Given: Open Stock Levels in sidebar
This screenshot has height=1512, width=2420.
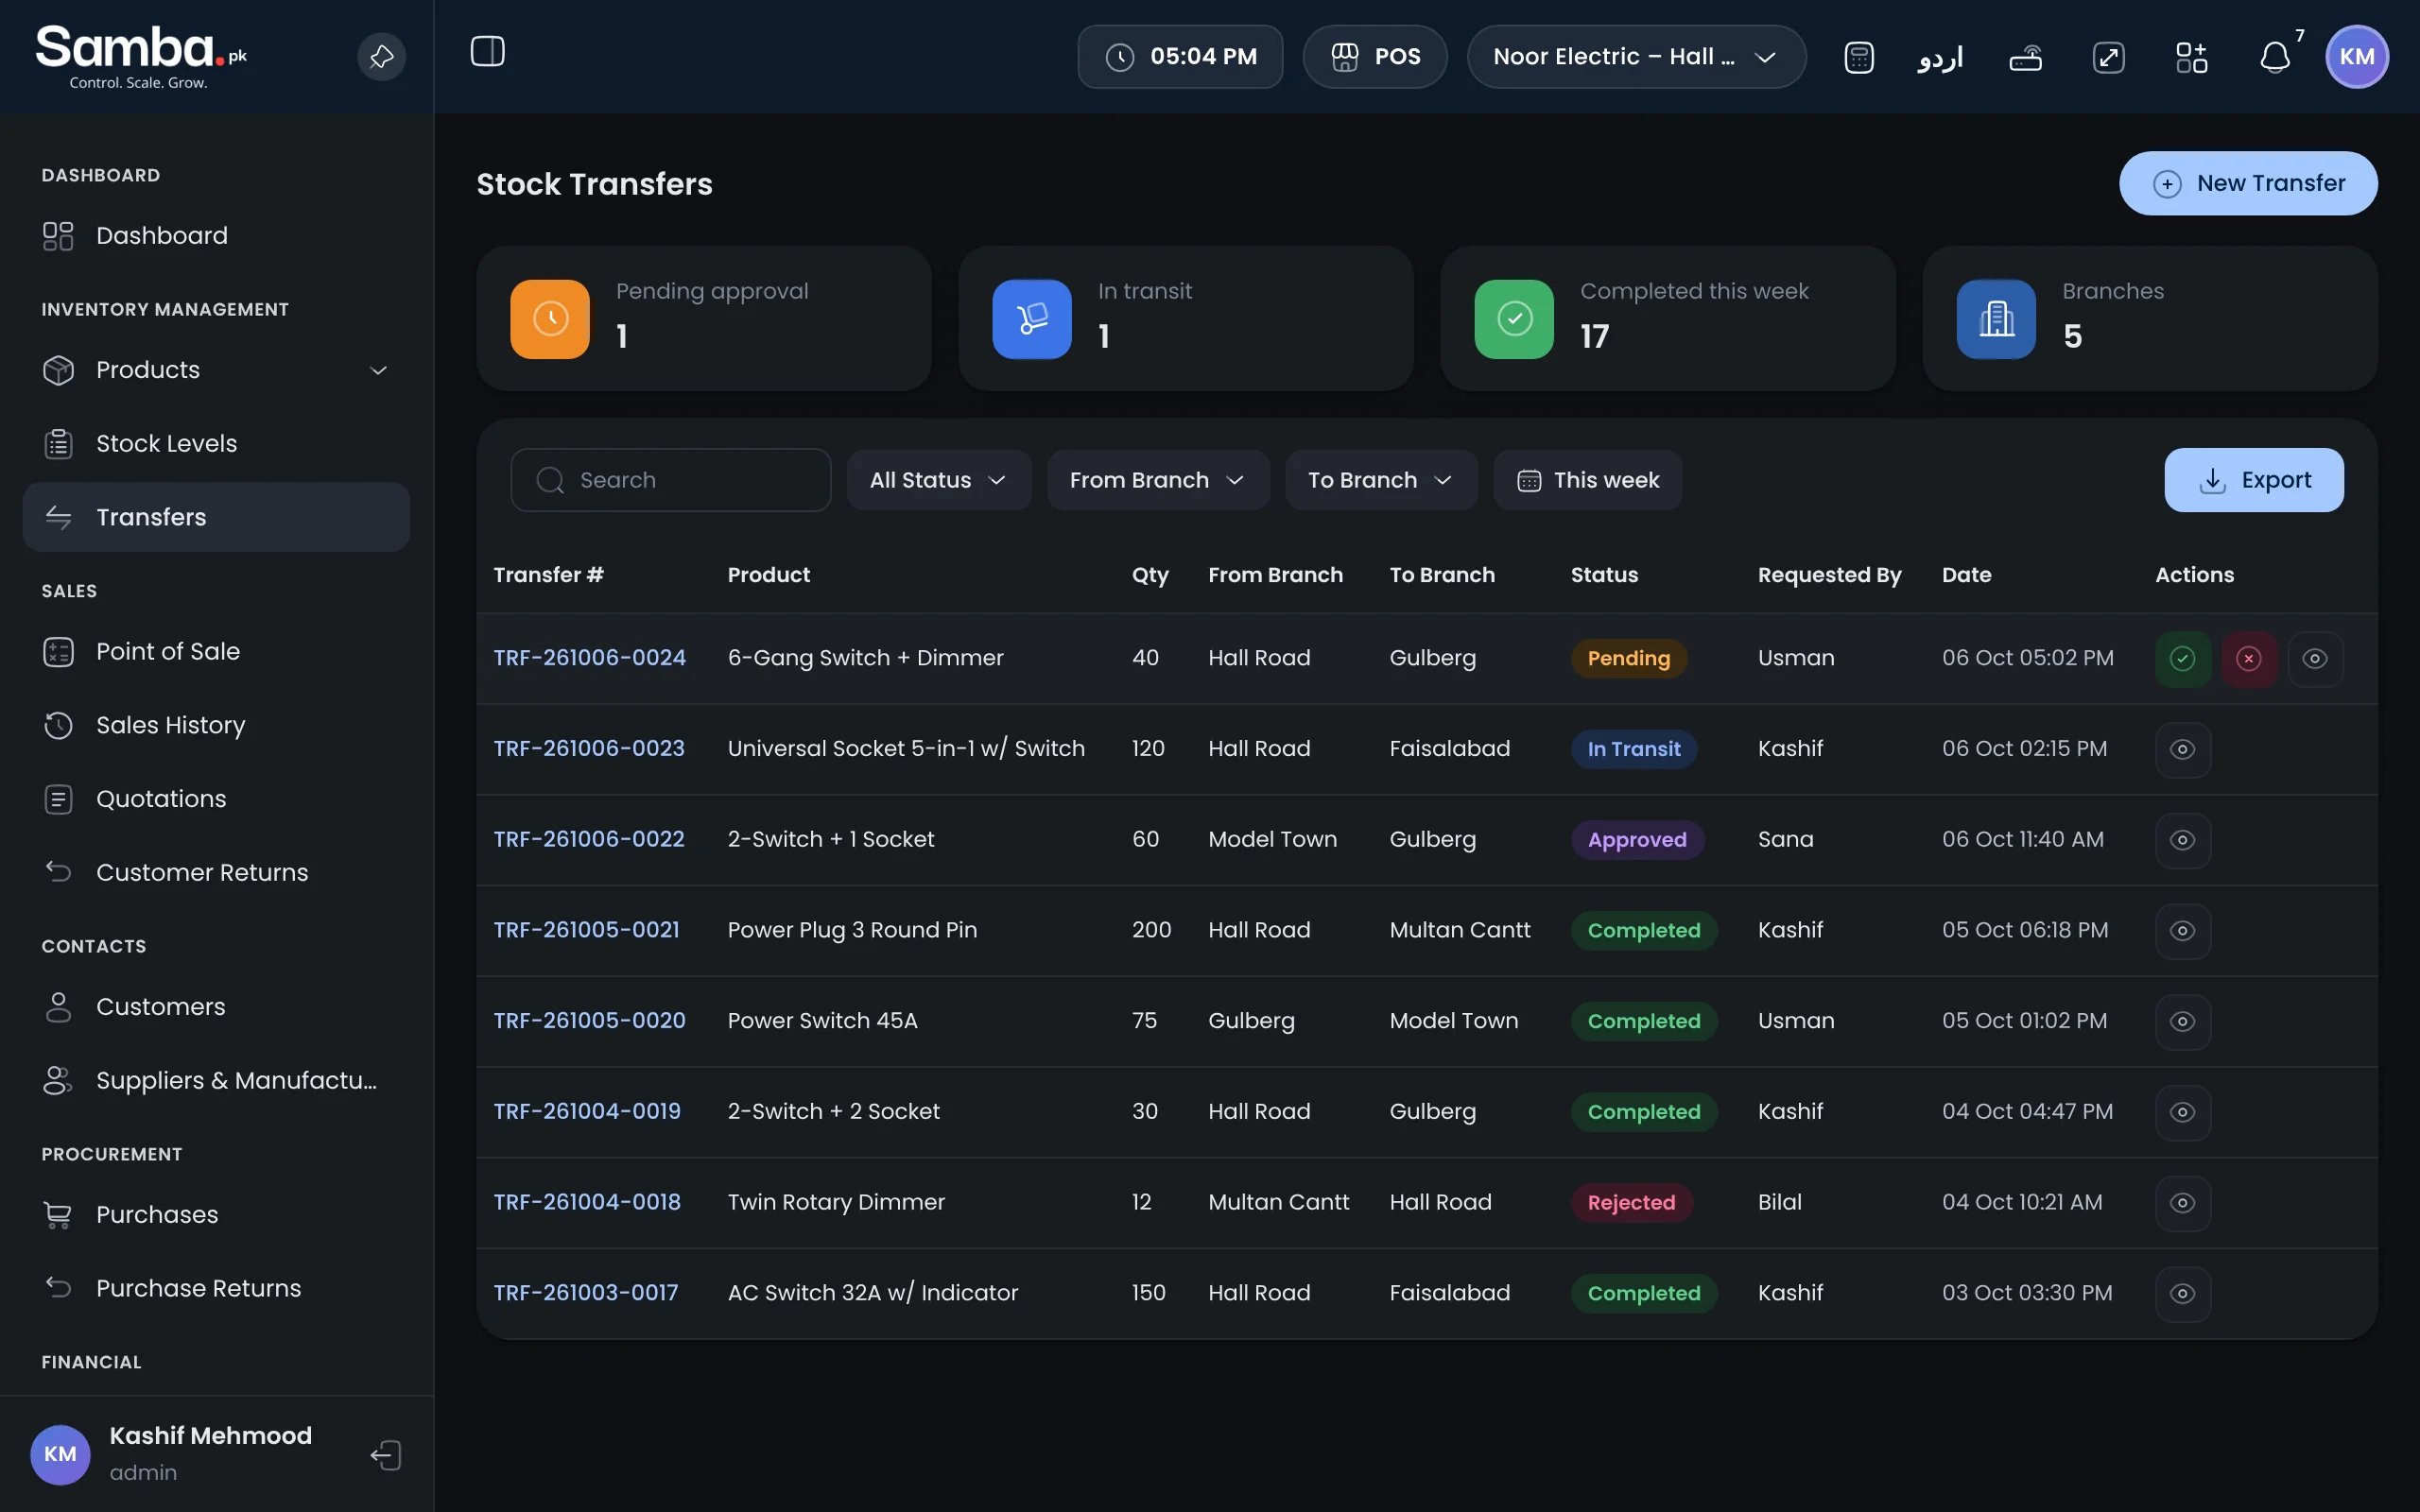Looking at the screenshot, I should [216, 444].
